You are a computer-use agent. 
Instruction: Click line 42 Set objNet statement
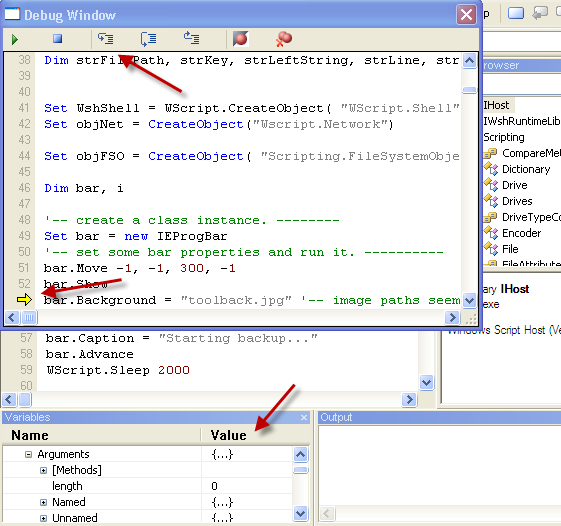tap(219, 124)
